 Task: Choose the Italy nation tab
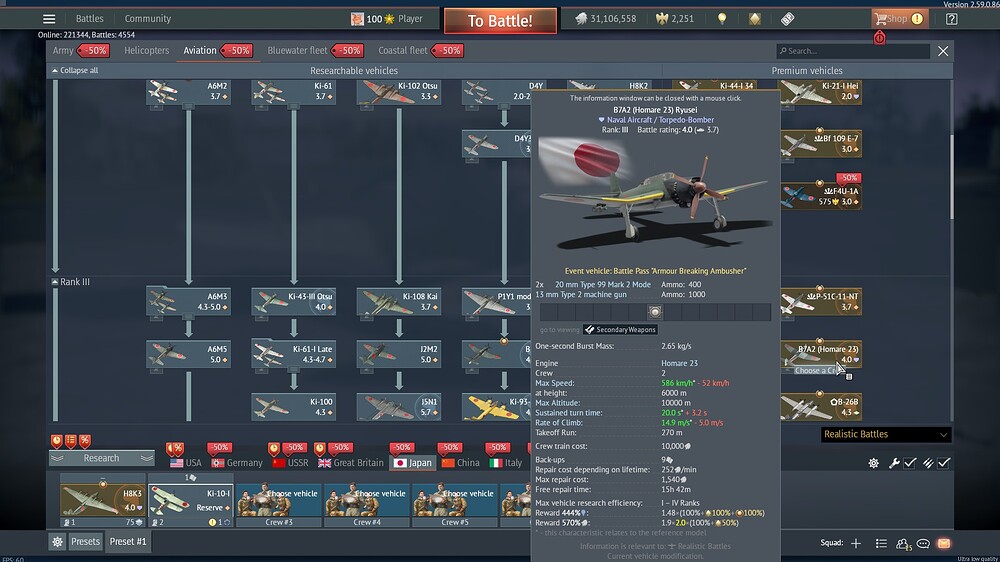point(506,462)
